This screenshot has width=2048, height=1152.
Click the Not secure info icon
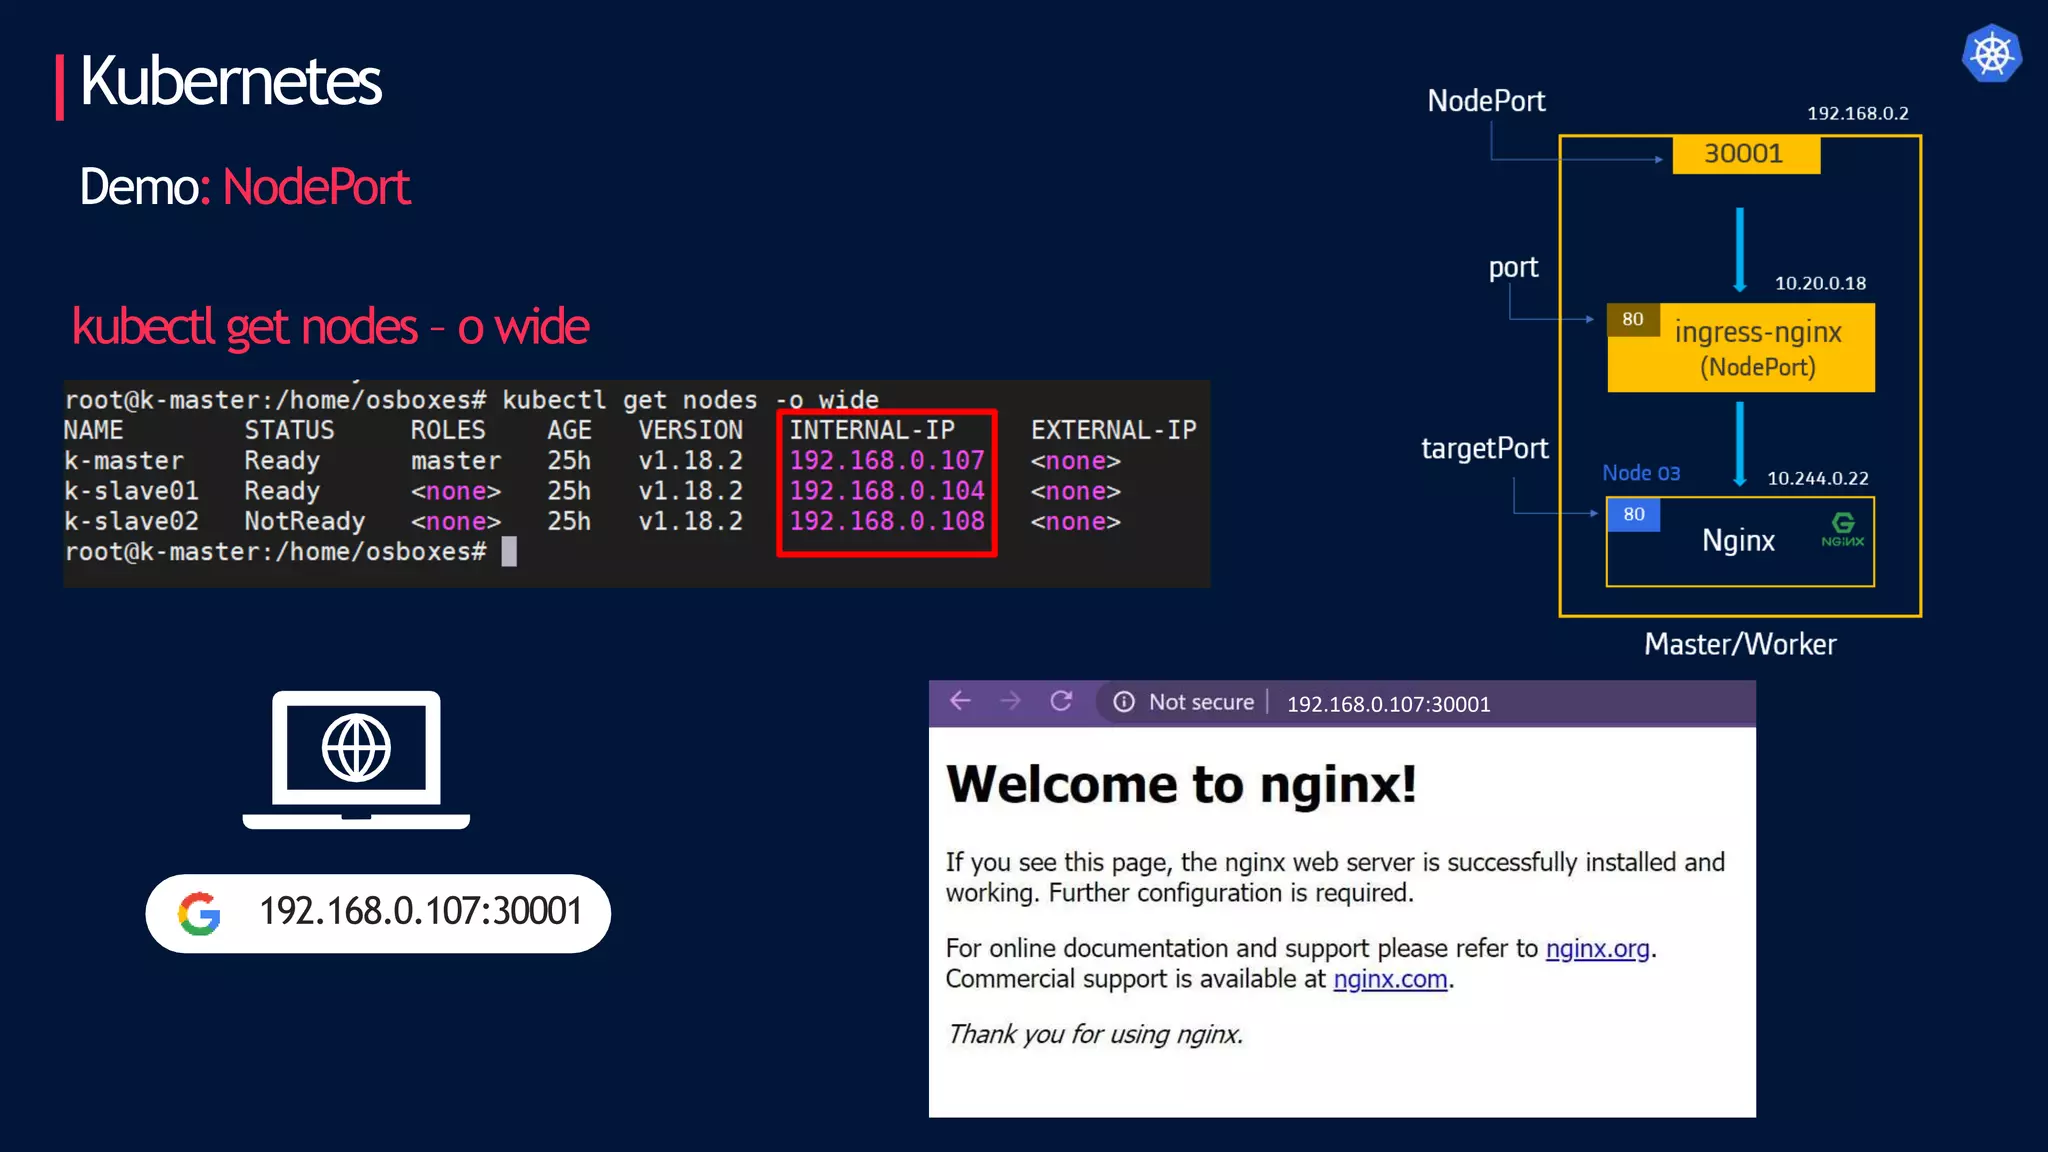pyautogui.click(x=1124, y=702)
